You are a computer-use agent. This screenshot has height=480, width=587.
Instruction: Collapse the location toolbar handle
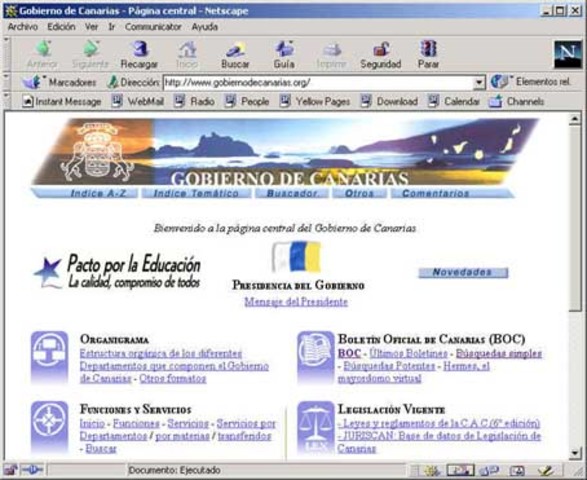click(x=6, y=82)
